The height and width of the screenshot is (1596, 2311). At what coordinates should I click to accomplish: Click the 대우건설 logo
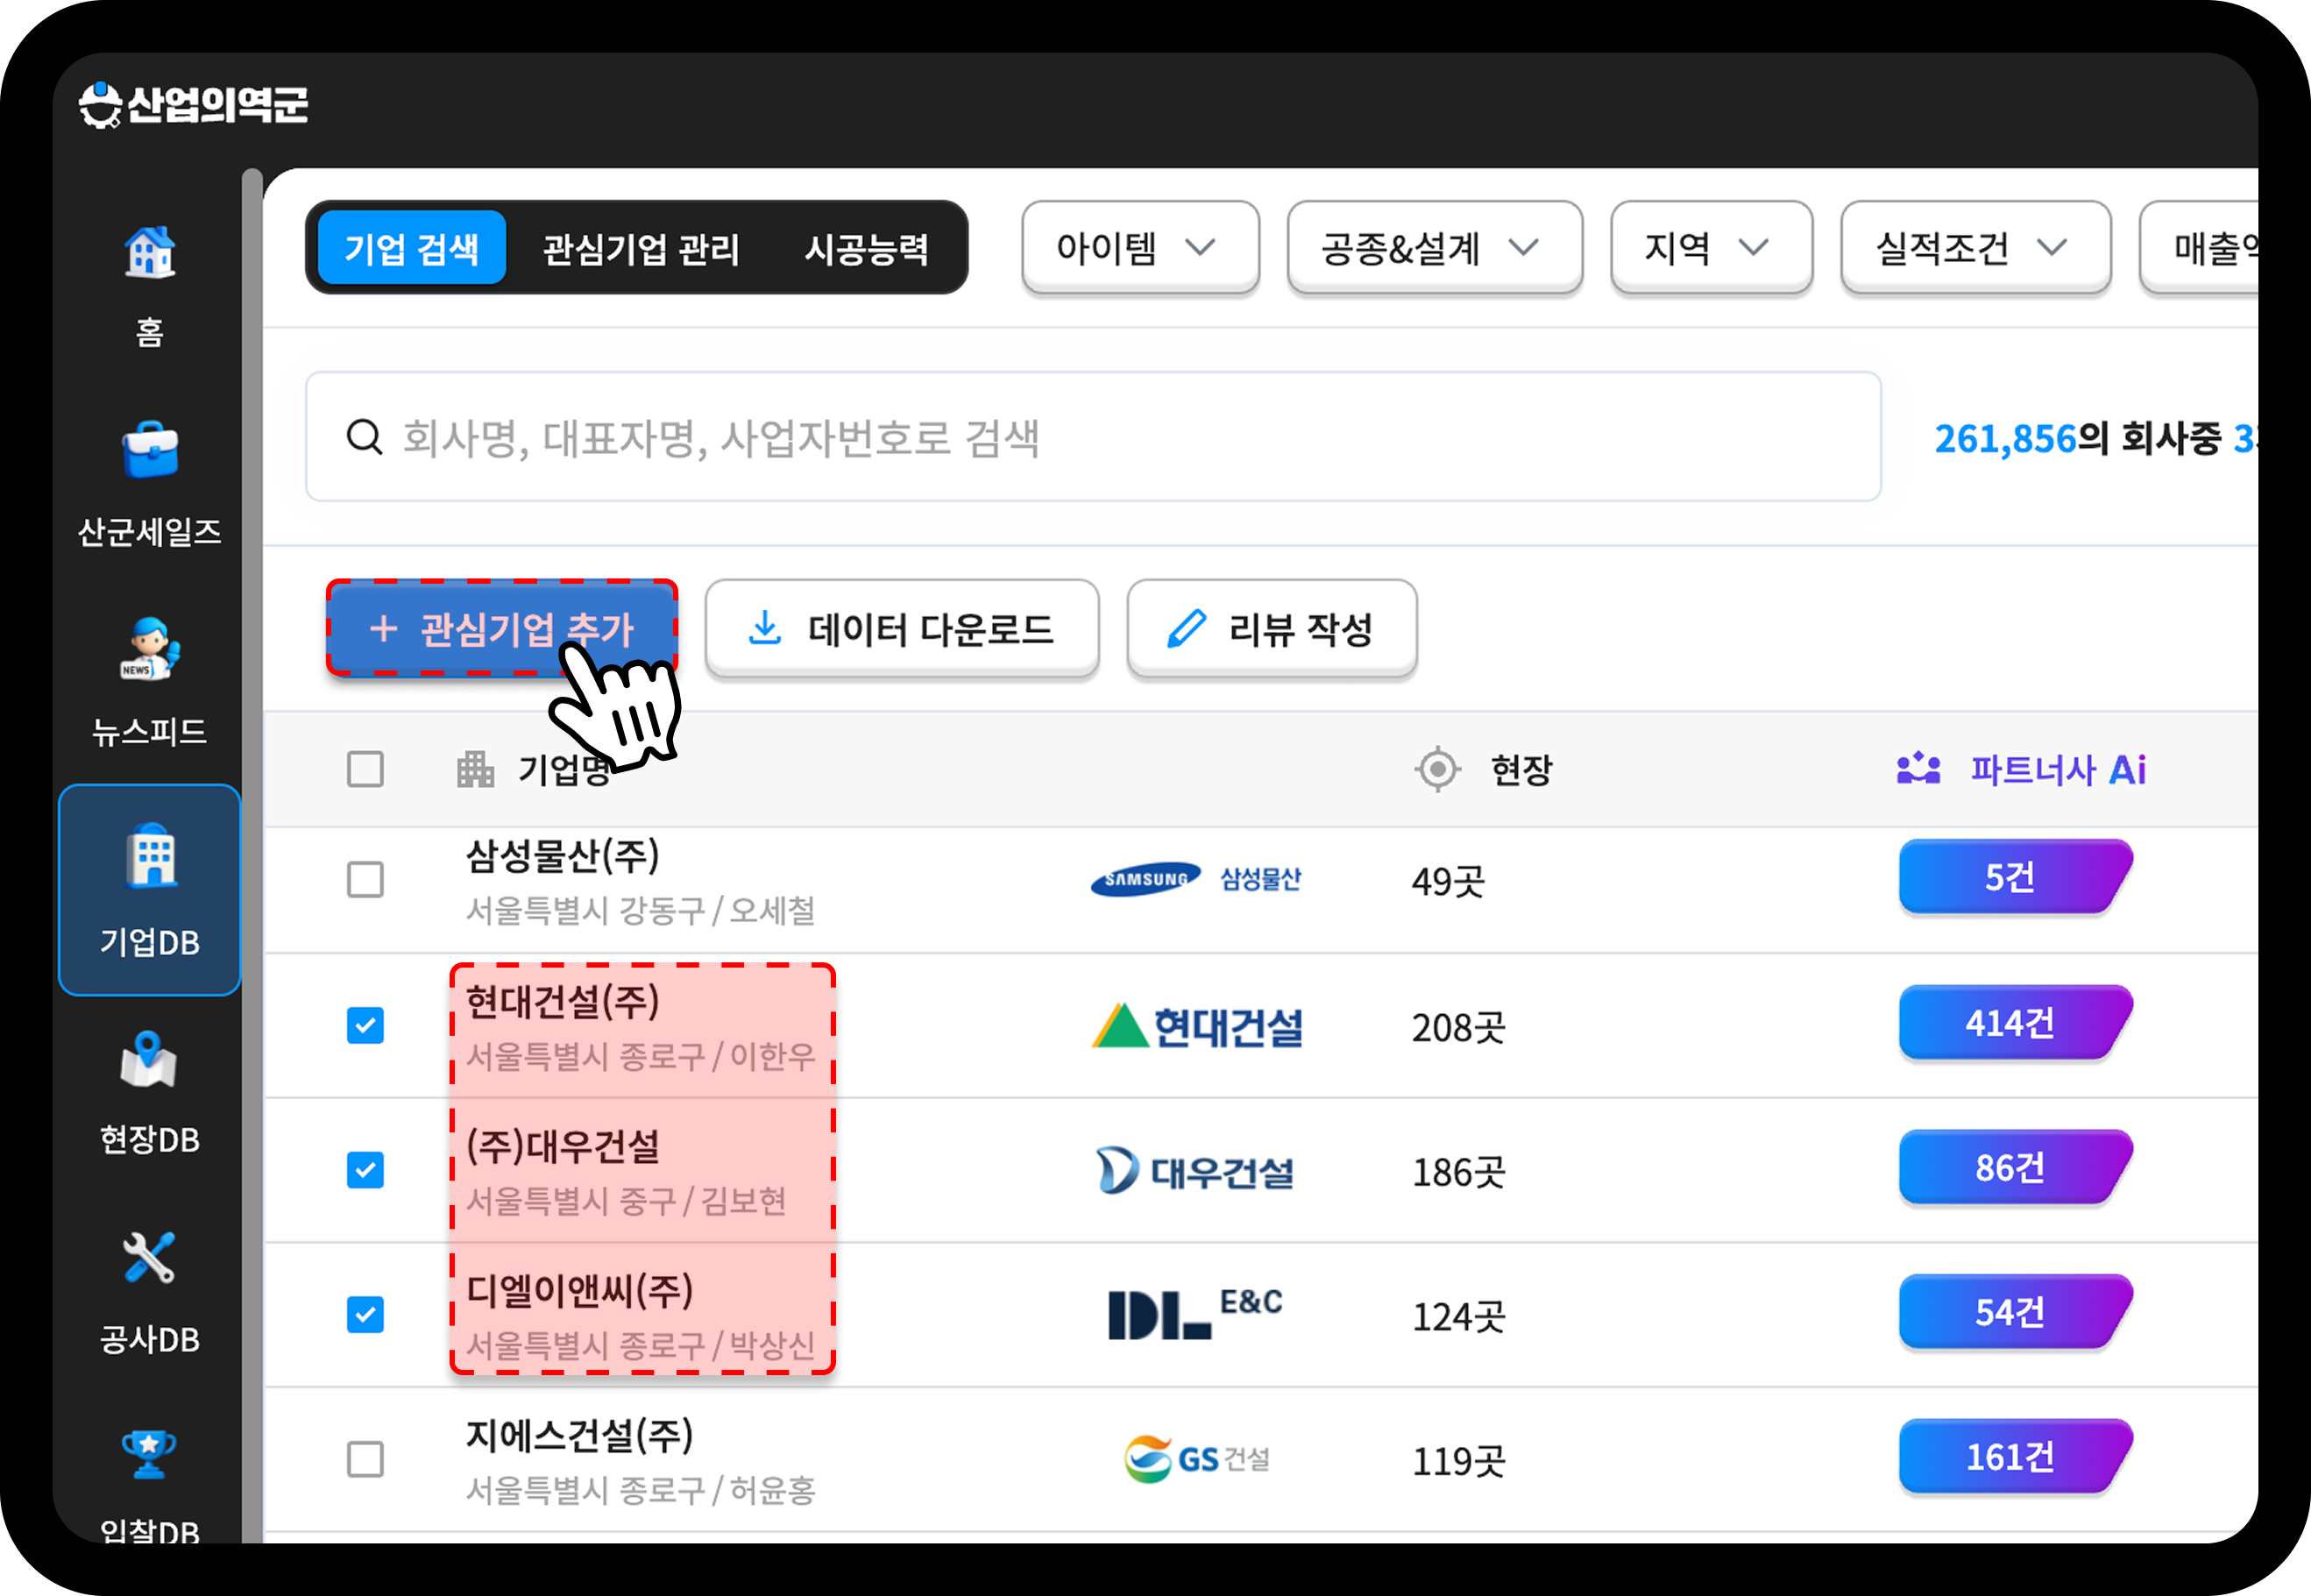[1196, 1171]
